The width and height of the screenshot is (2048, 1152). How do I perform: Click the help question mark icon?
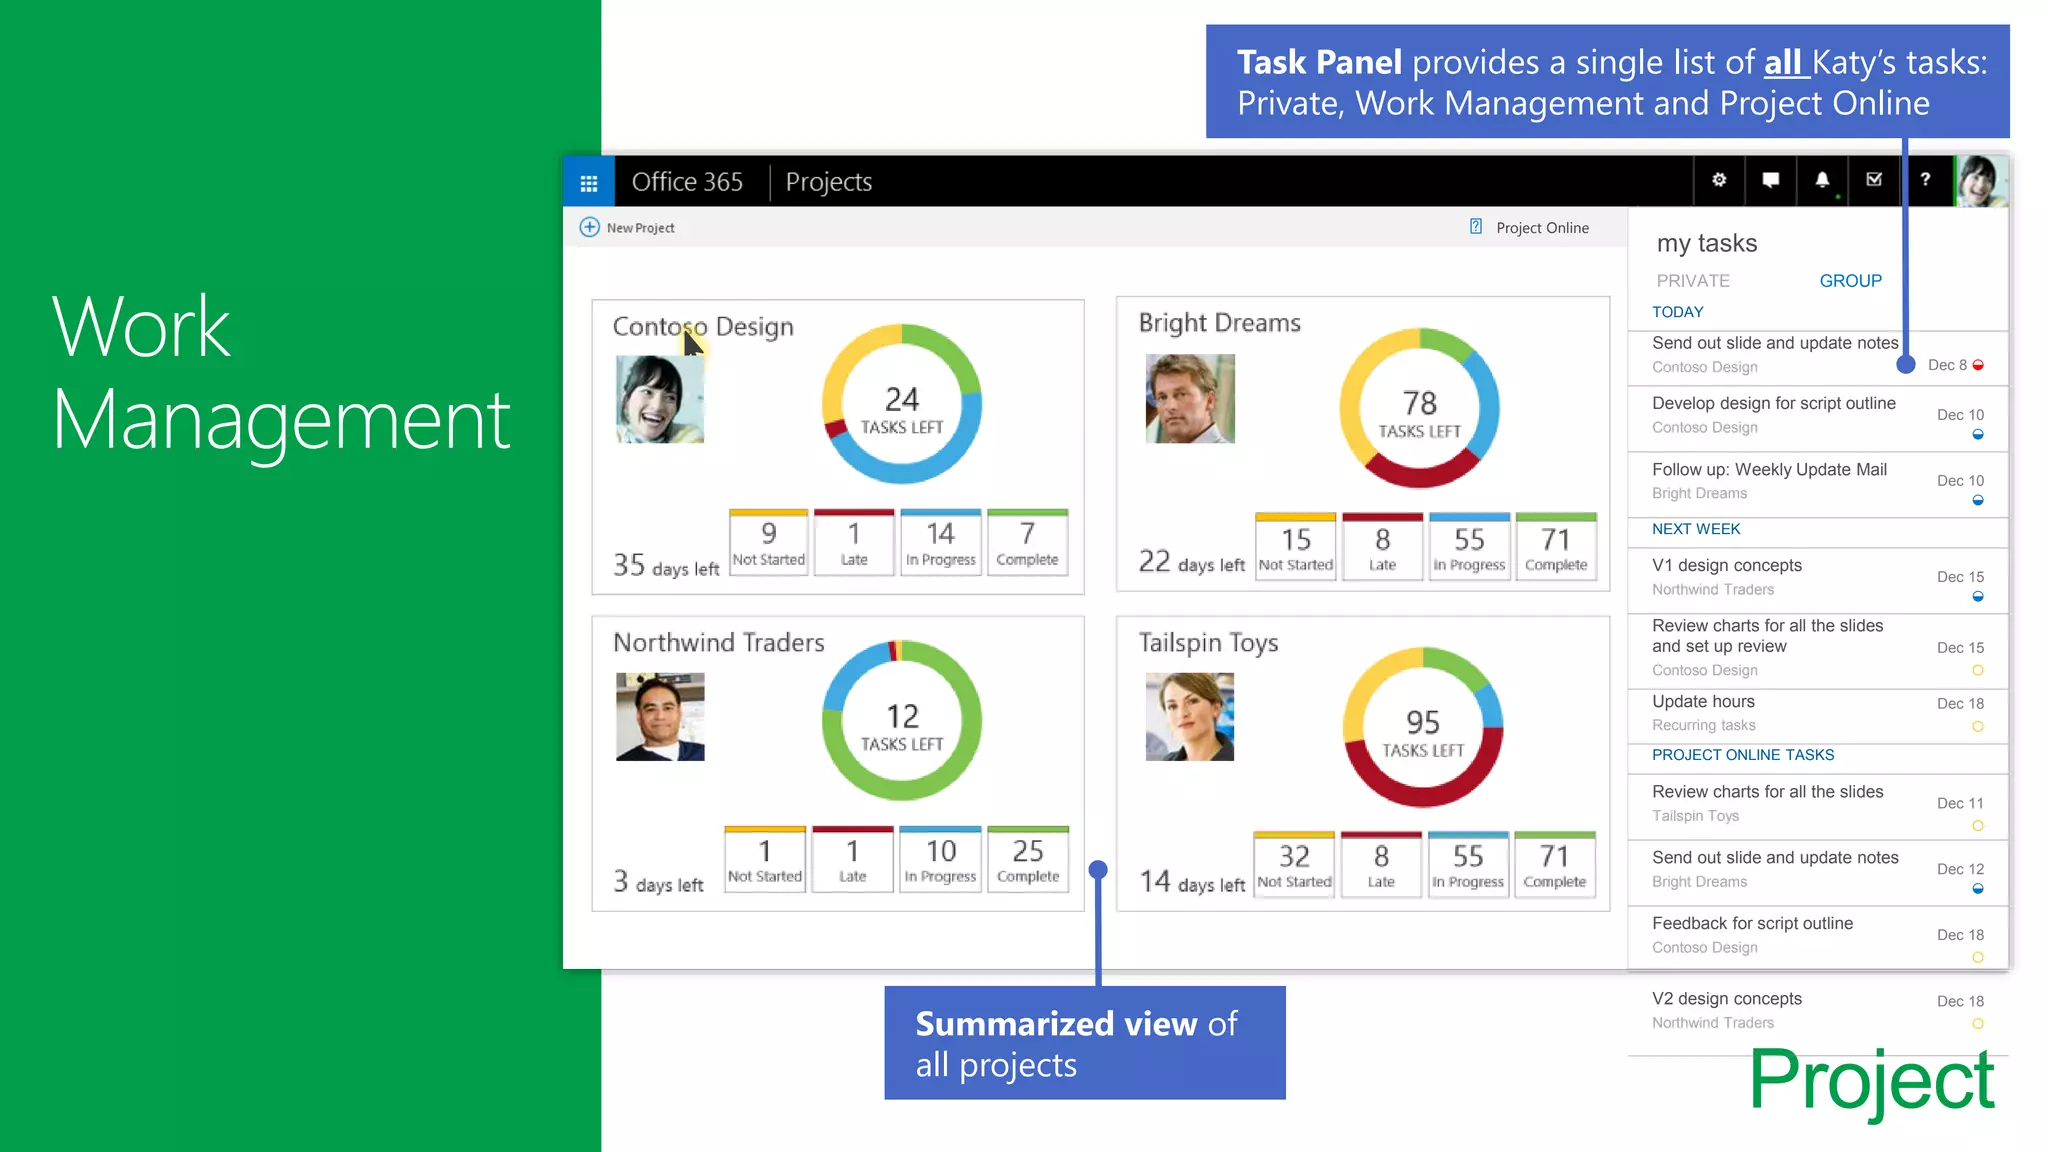click(x=1925, y=180)
